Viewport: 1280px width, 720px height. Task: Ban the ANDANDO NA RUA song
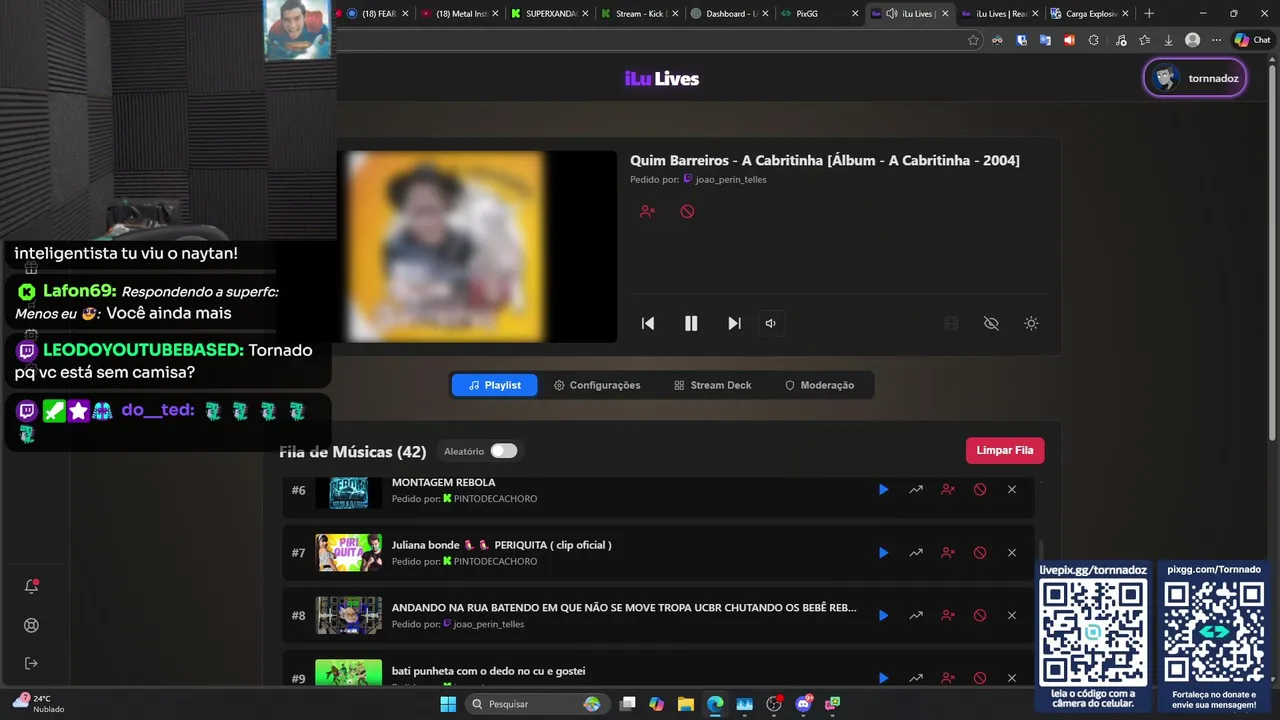[x=980, y=616]
